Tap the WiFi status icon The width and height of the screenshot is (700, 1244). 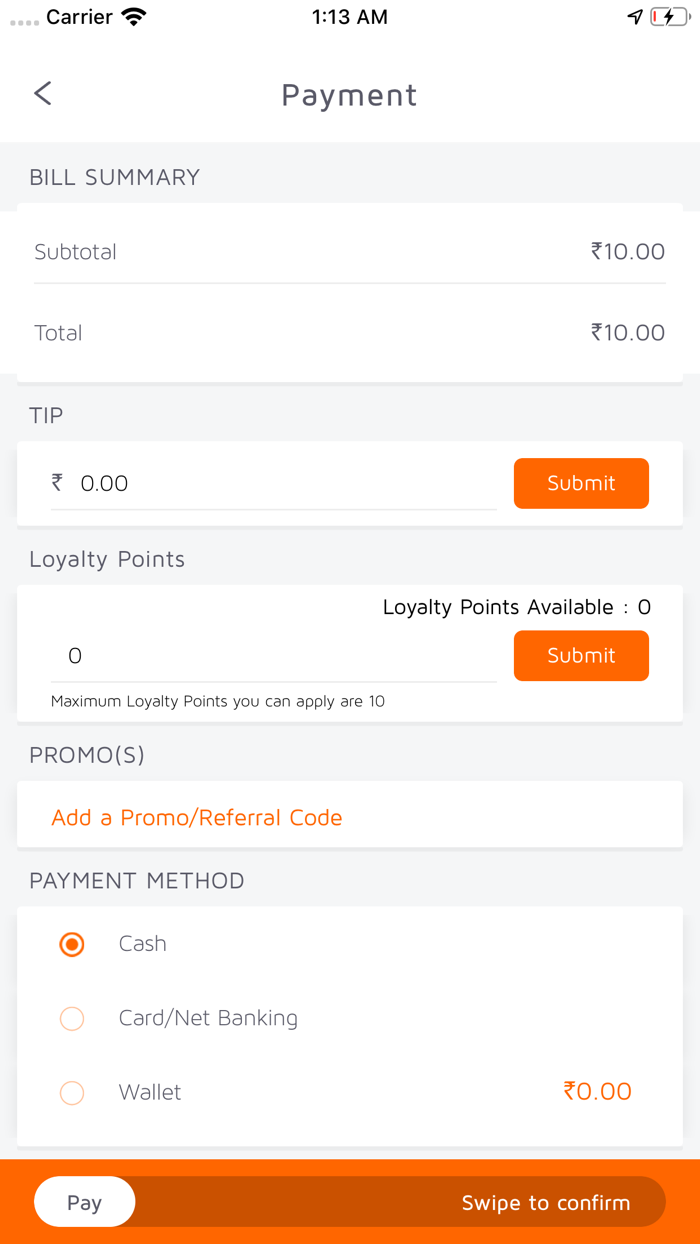coord(133,17)
